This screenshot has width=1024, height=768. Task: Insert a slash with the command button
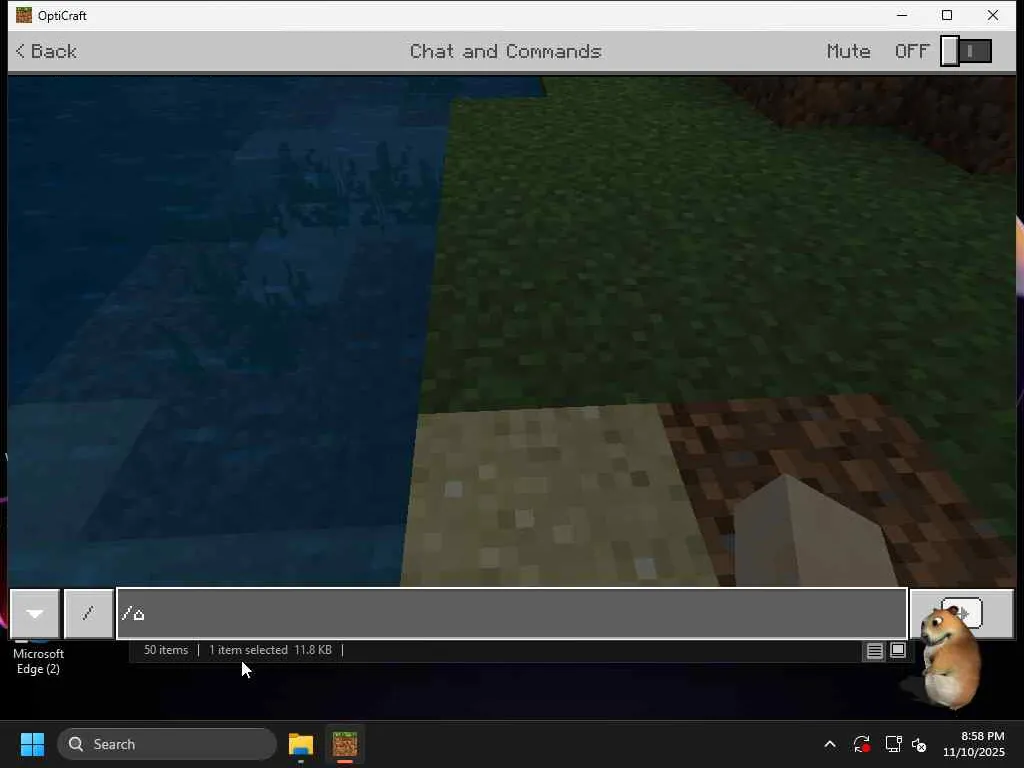click(88, 613)
